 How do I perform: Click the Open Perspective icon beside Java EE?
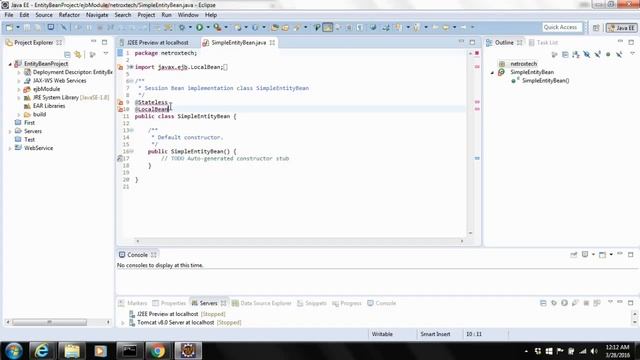596,28
